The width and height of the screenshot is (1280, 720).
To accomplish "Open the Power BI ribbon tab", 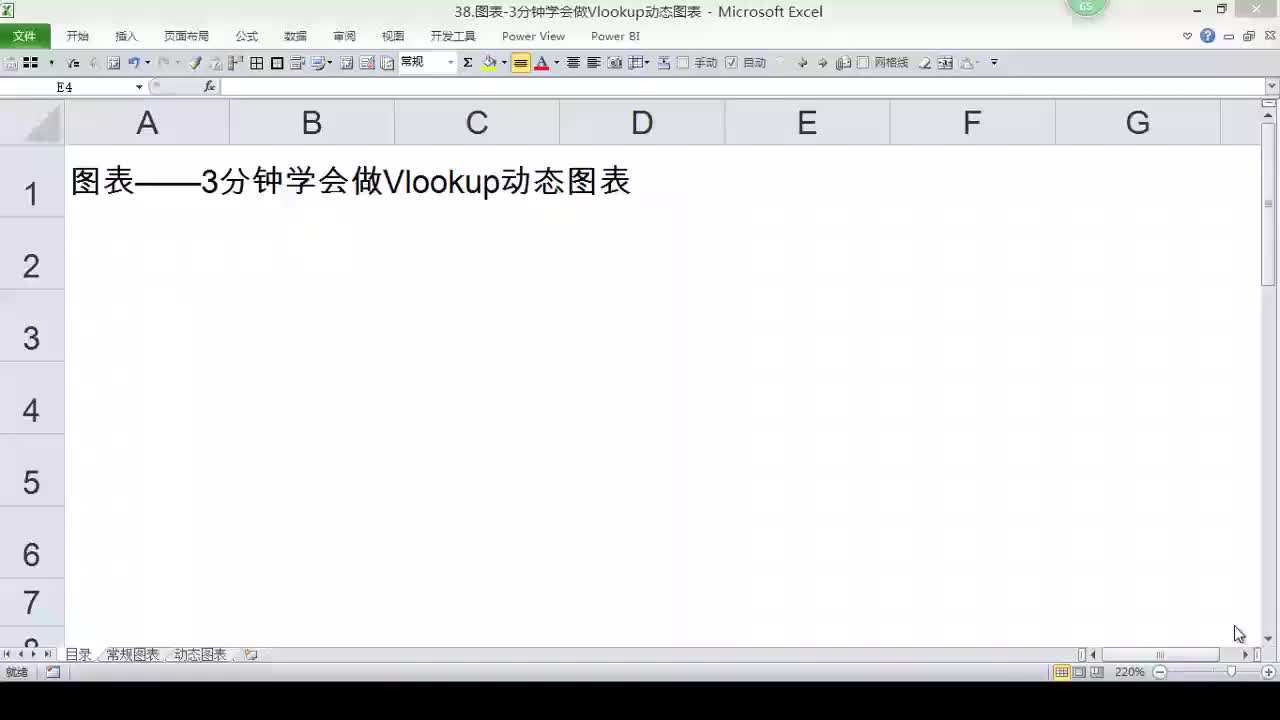I will point(615,36).
